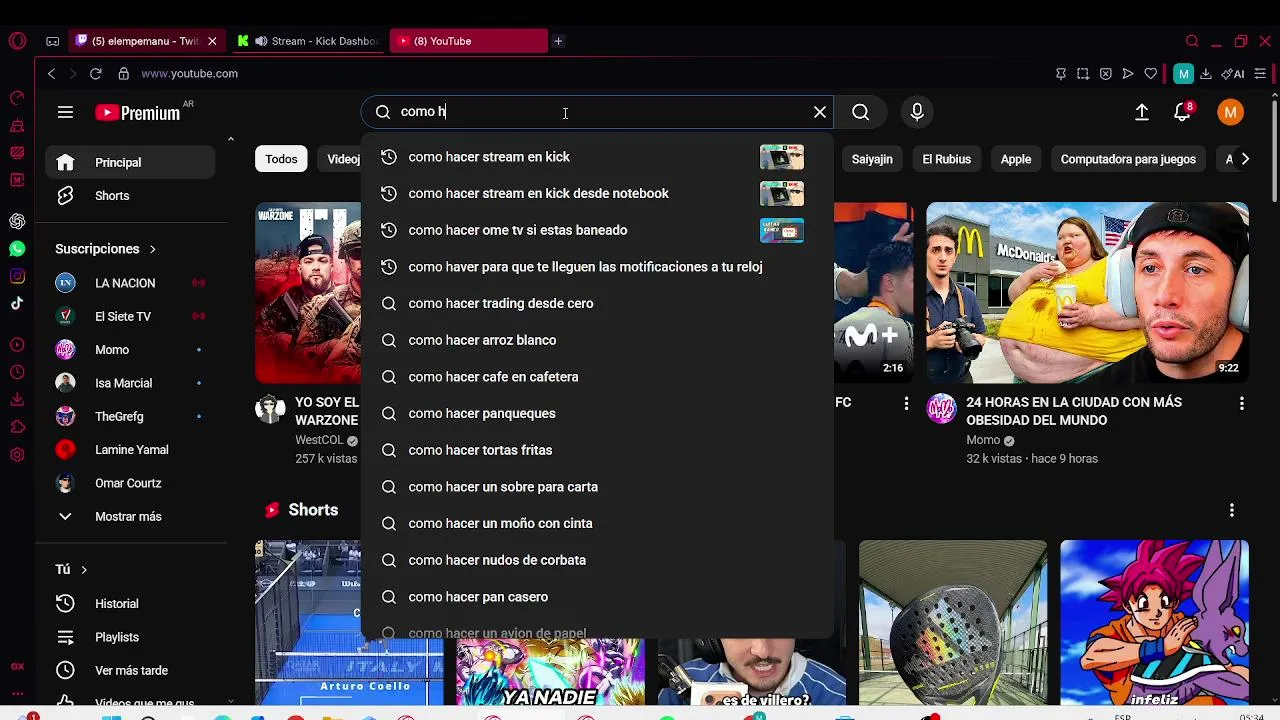Reload the page with refresh icon
This screenshot has width=1280, height=720.
95,73
